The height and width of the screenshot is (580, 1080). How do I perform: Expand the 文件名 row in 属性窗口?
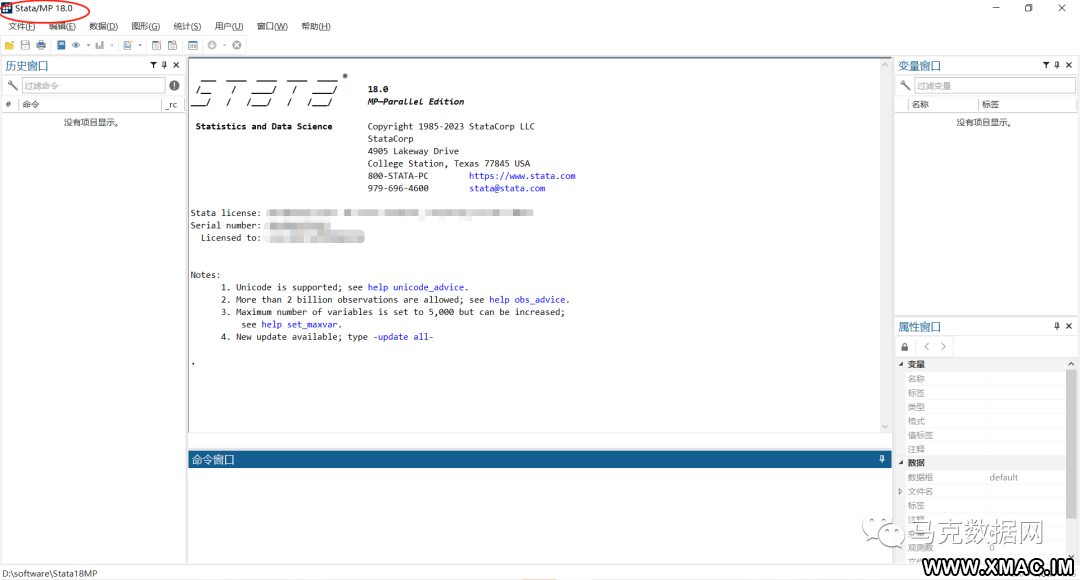901,491
